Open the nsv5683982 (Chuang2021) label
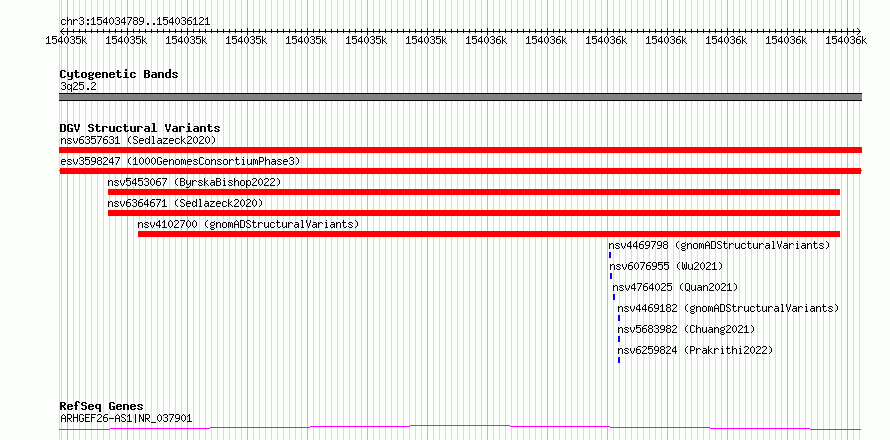Screen dimensions: 890x440 click(686, 329)
